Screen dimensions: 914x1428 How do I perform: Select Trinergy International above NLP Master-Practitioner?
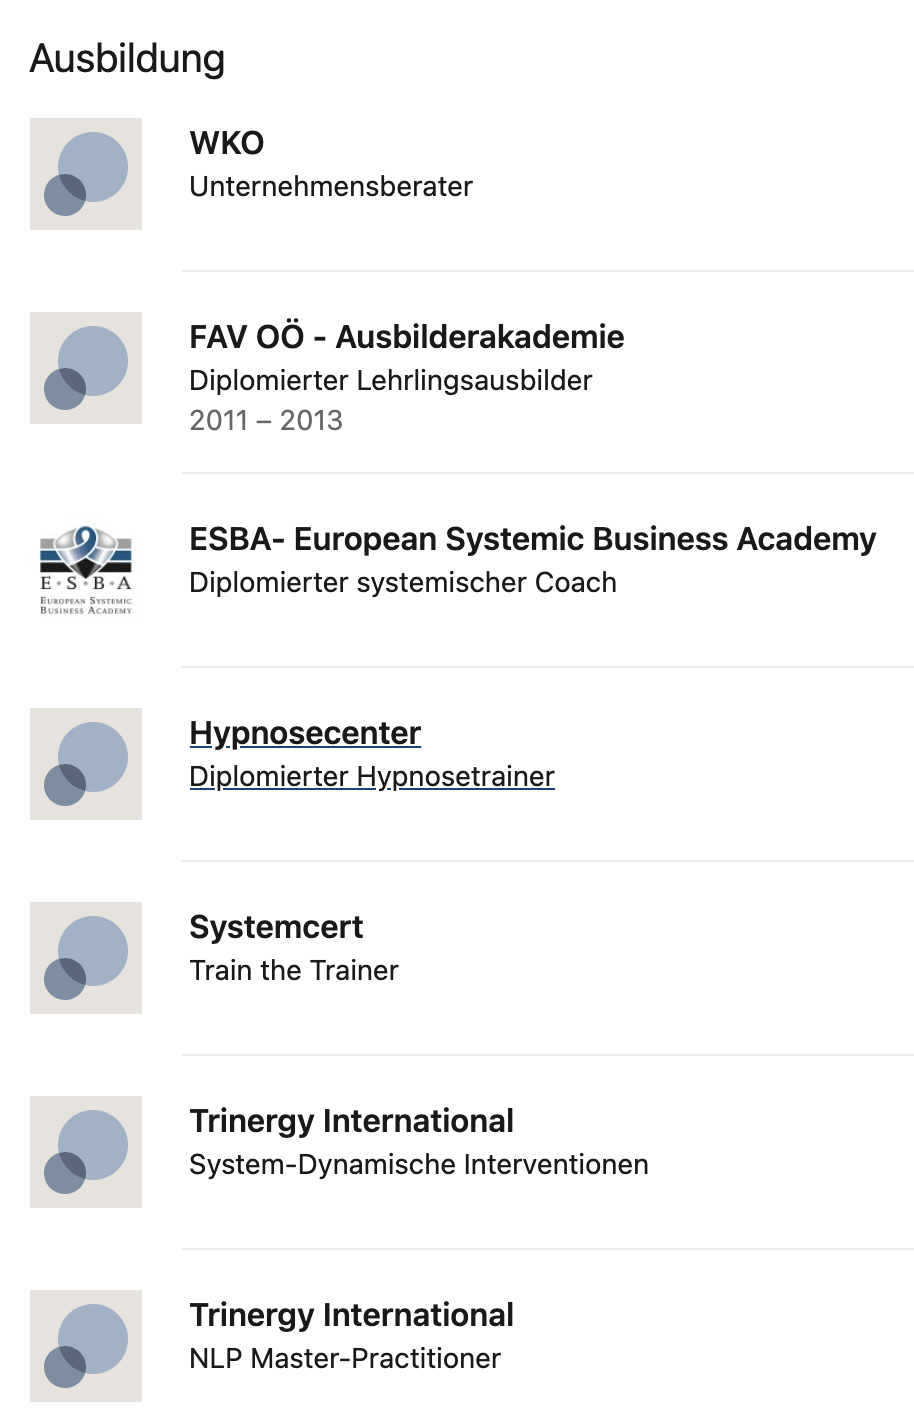click(x=352, y=1315)
